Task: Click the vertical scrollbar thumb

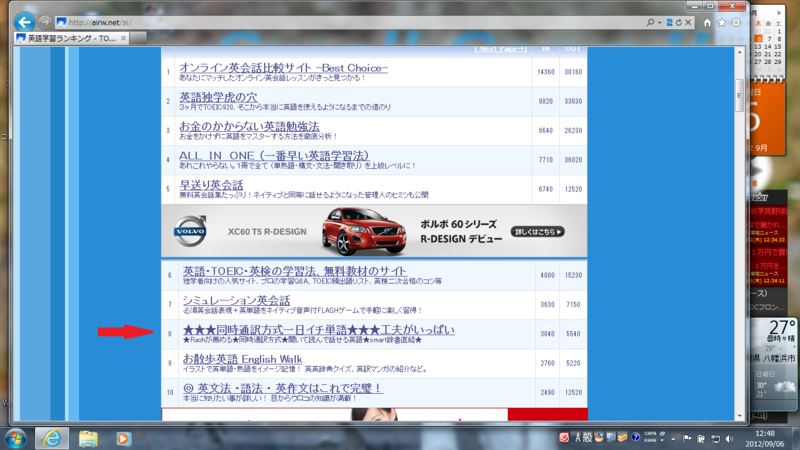Action: click(740, 95)
